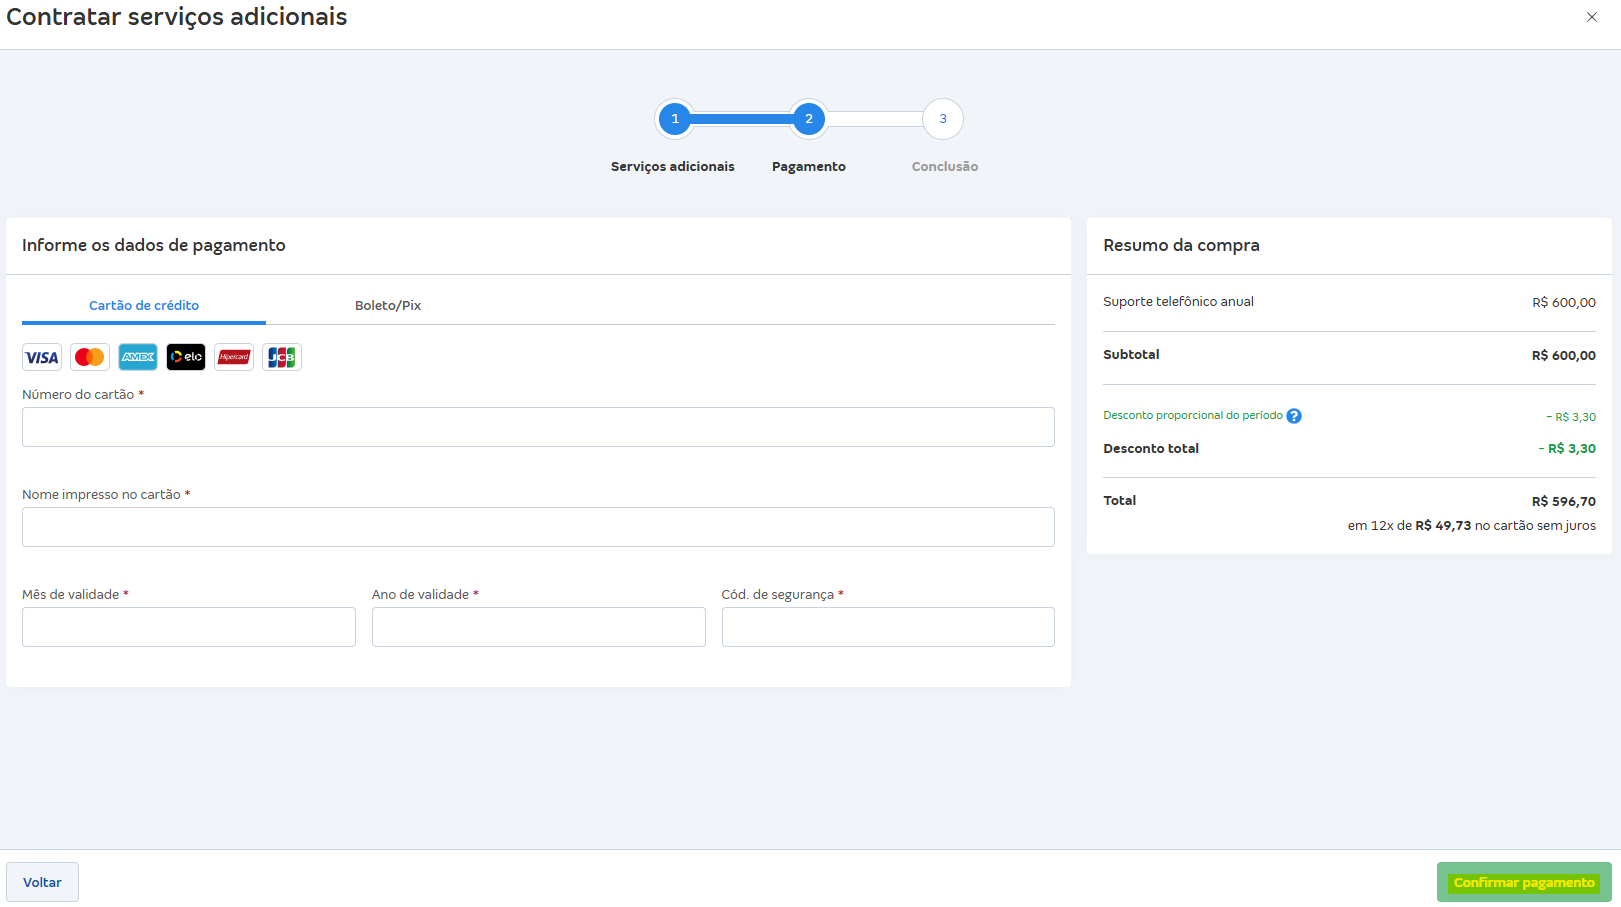Click the Suporte telefônico anual item
The width and height of the screenshot is (1621, 907).
pyautogui.click(x=1178, y=301)
